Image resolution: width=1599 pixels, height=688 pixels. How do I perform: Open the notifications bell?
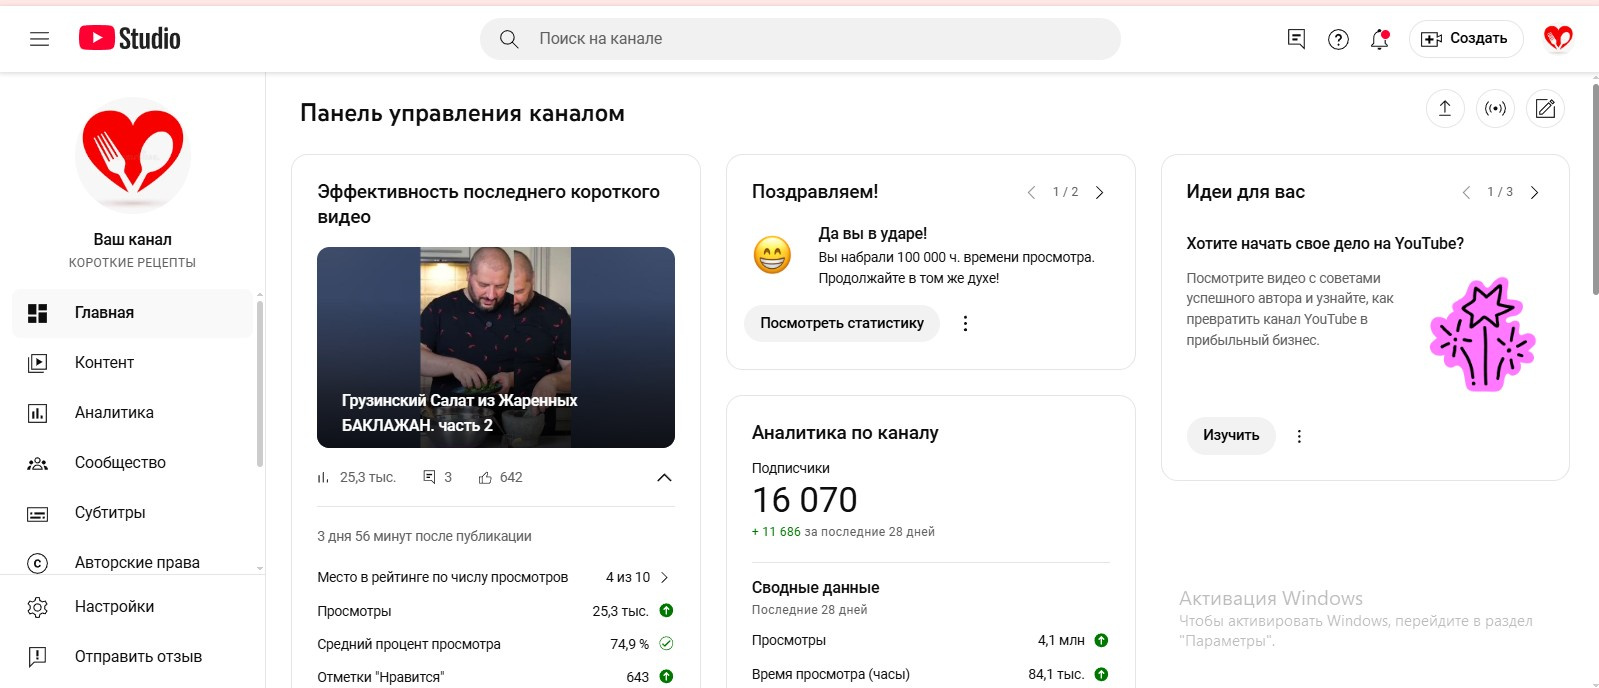[x=1380, y=39]
